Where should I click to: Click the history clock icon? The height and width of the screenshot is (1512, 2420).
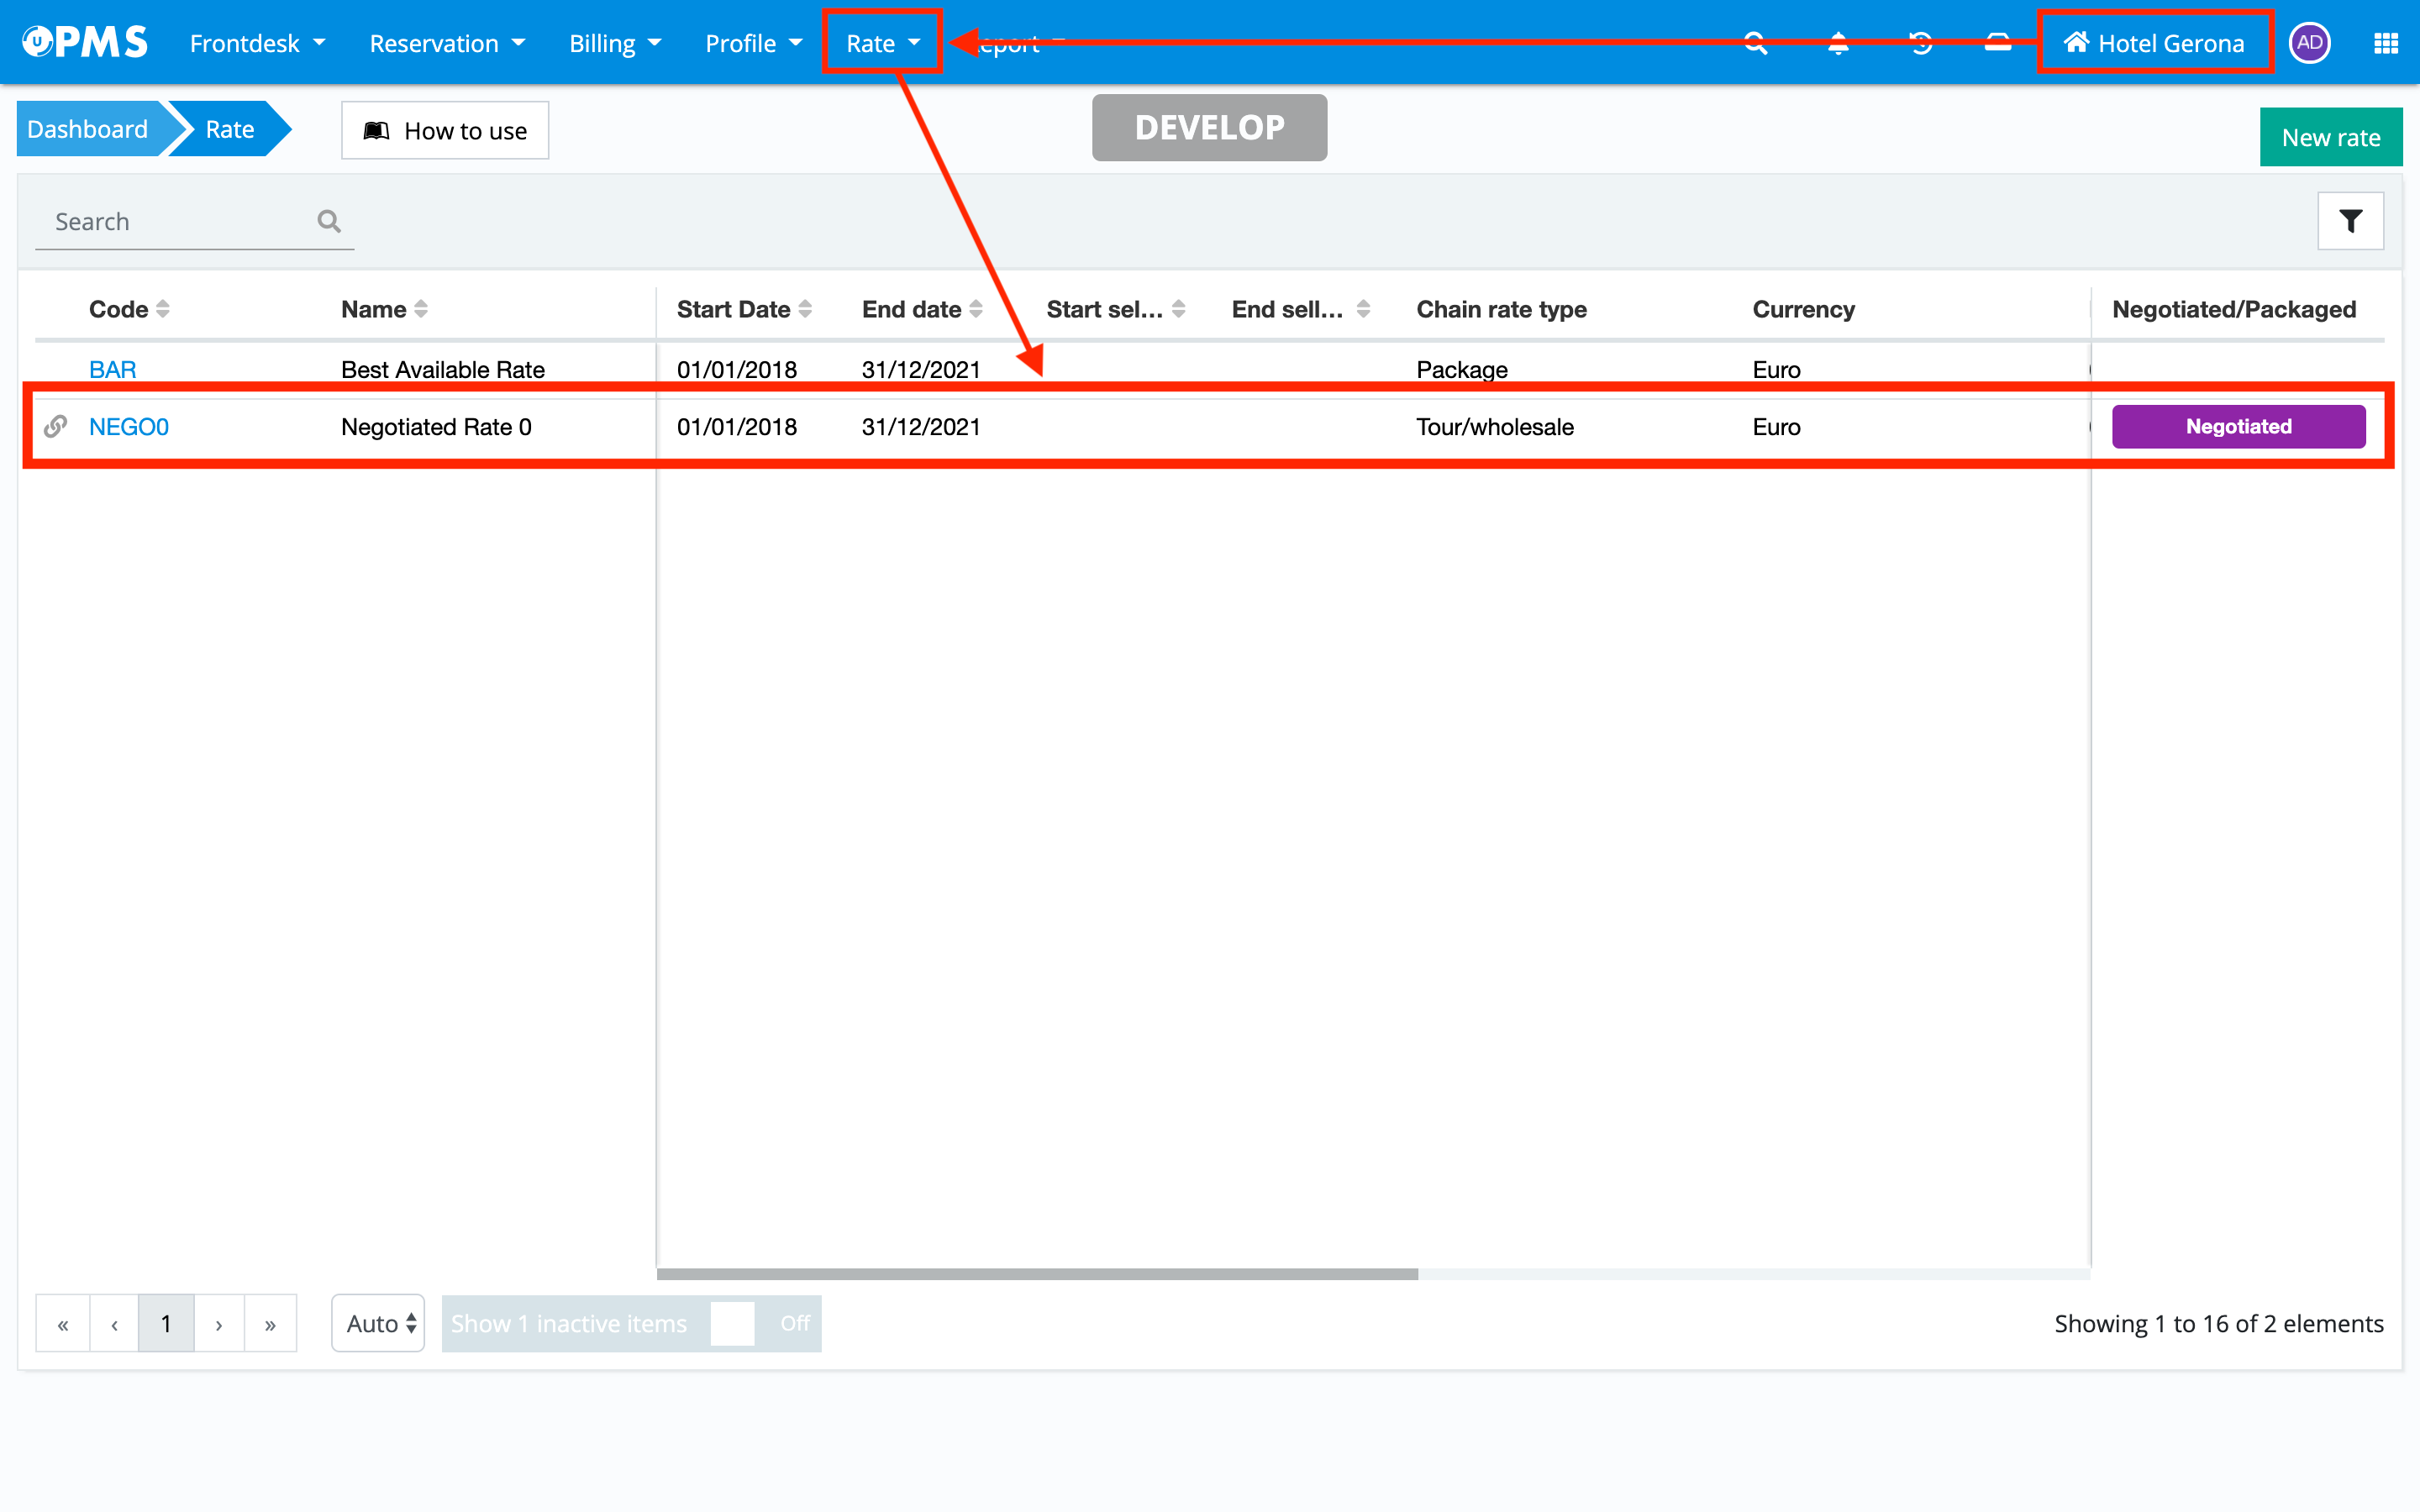click(x=1920, y=43)
